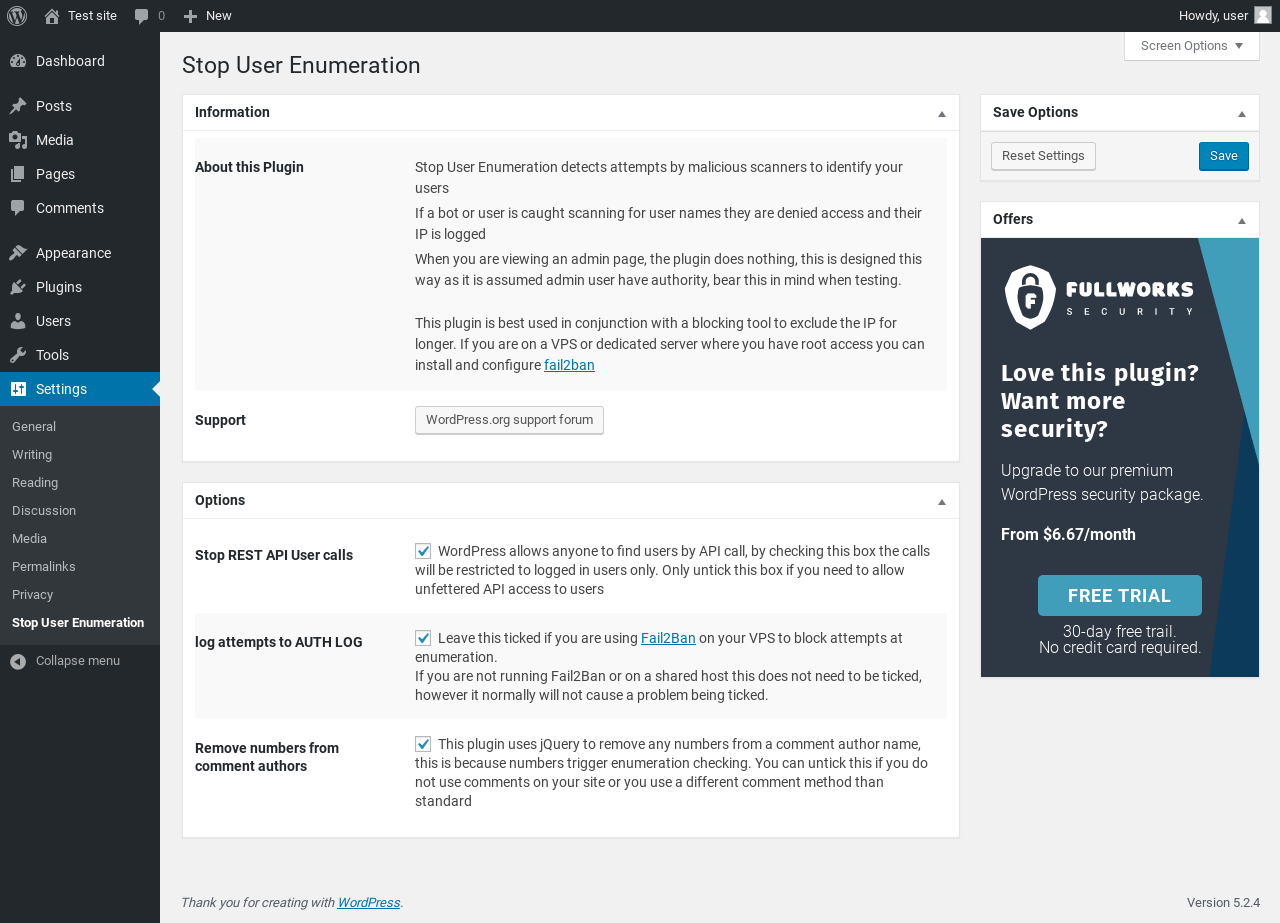
Task: Click the Version 5.2.4 footer text
Action: click(1223, 902)
